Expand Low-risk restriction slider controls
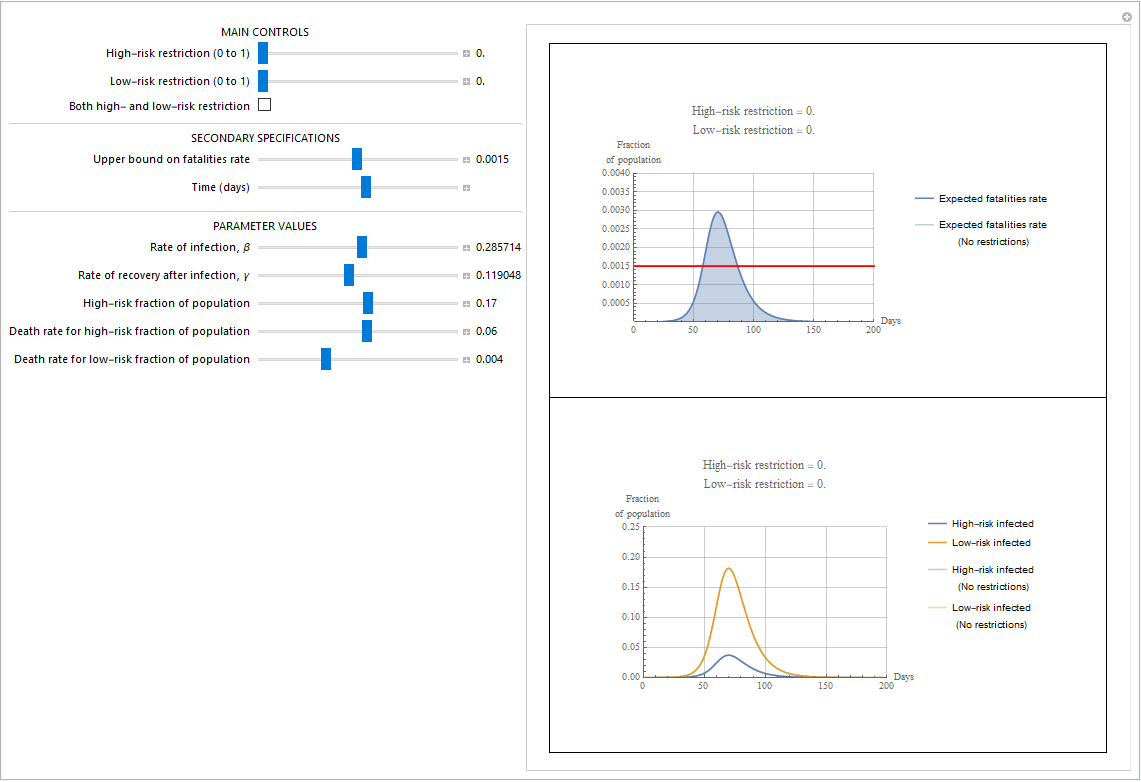Screen dimensions: 1141x782 coord(466,81)
